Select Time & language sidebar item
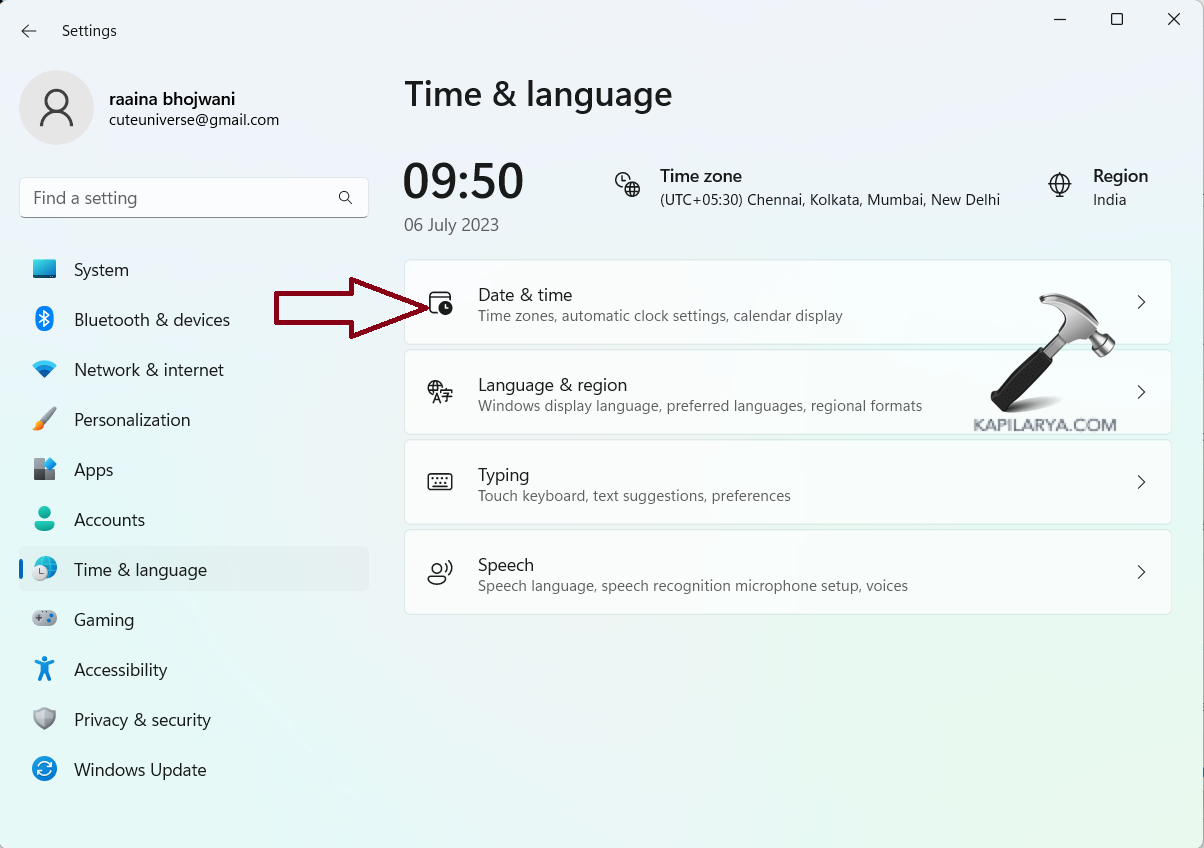Viewport: 1204px width, 848px height. coord(194,569)
